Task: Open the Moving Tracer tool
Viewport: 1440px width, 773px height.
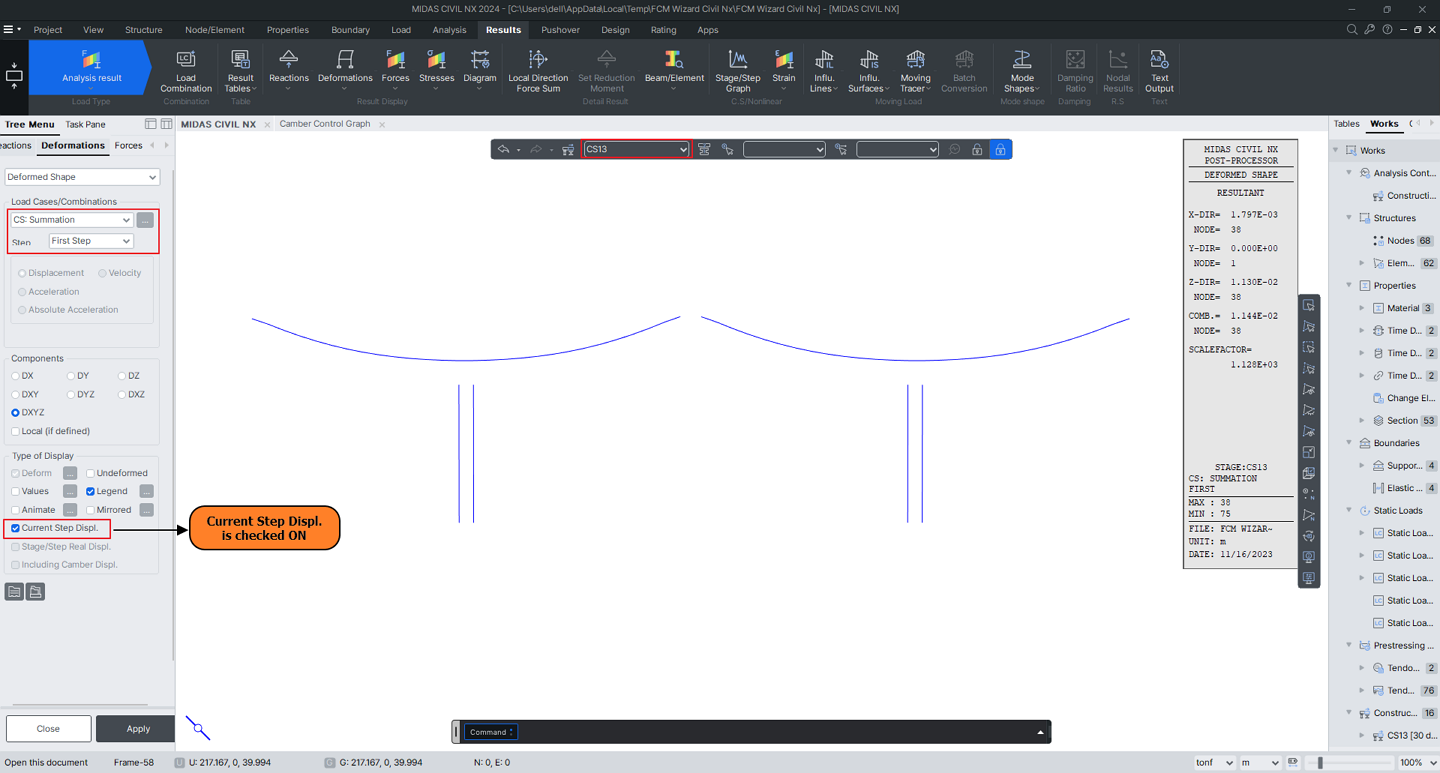Action: [915, 72]
